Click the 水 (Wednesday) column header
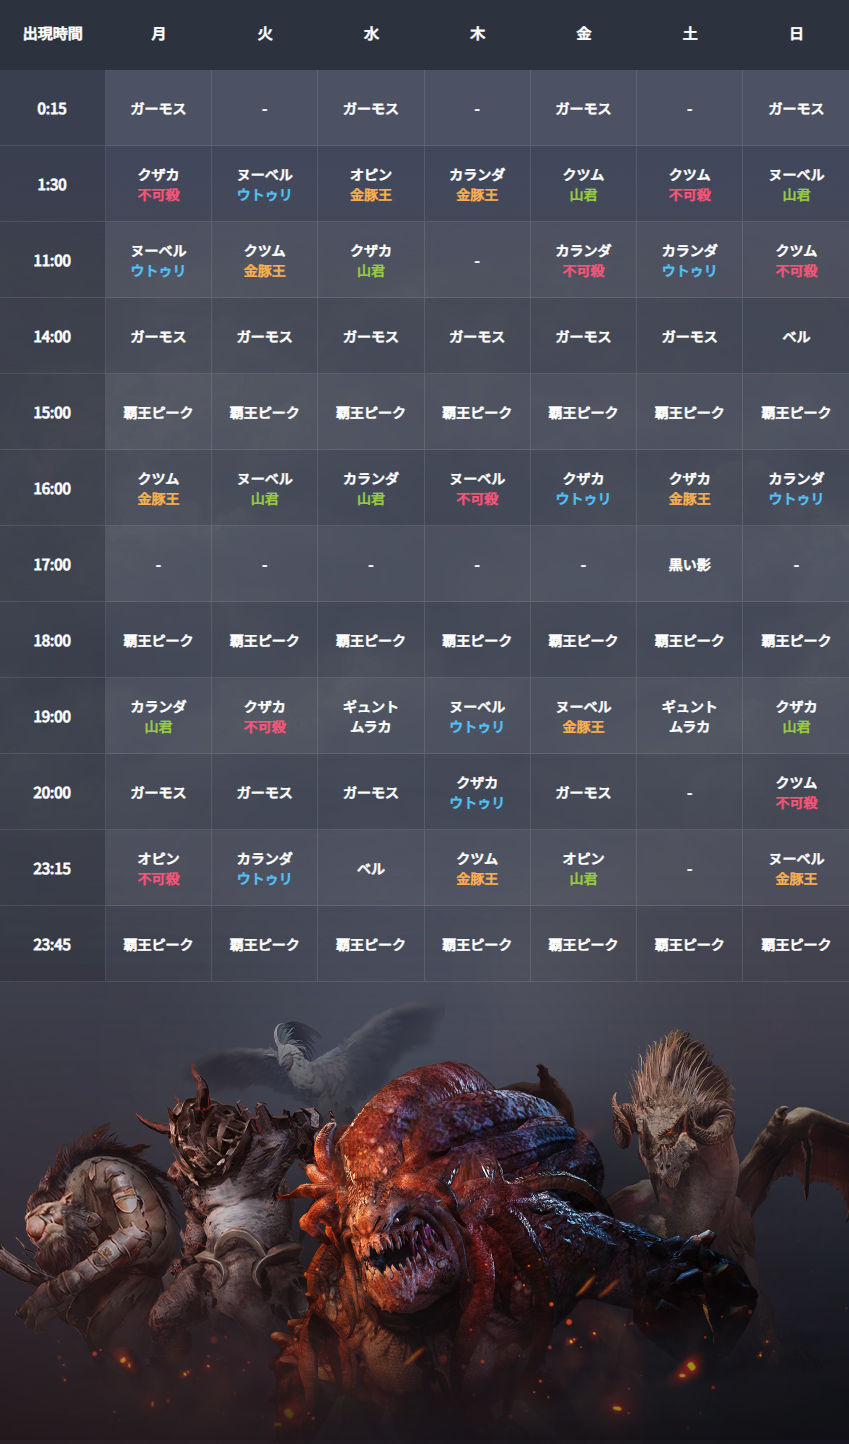 click(371, 34)
